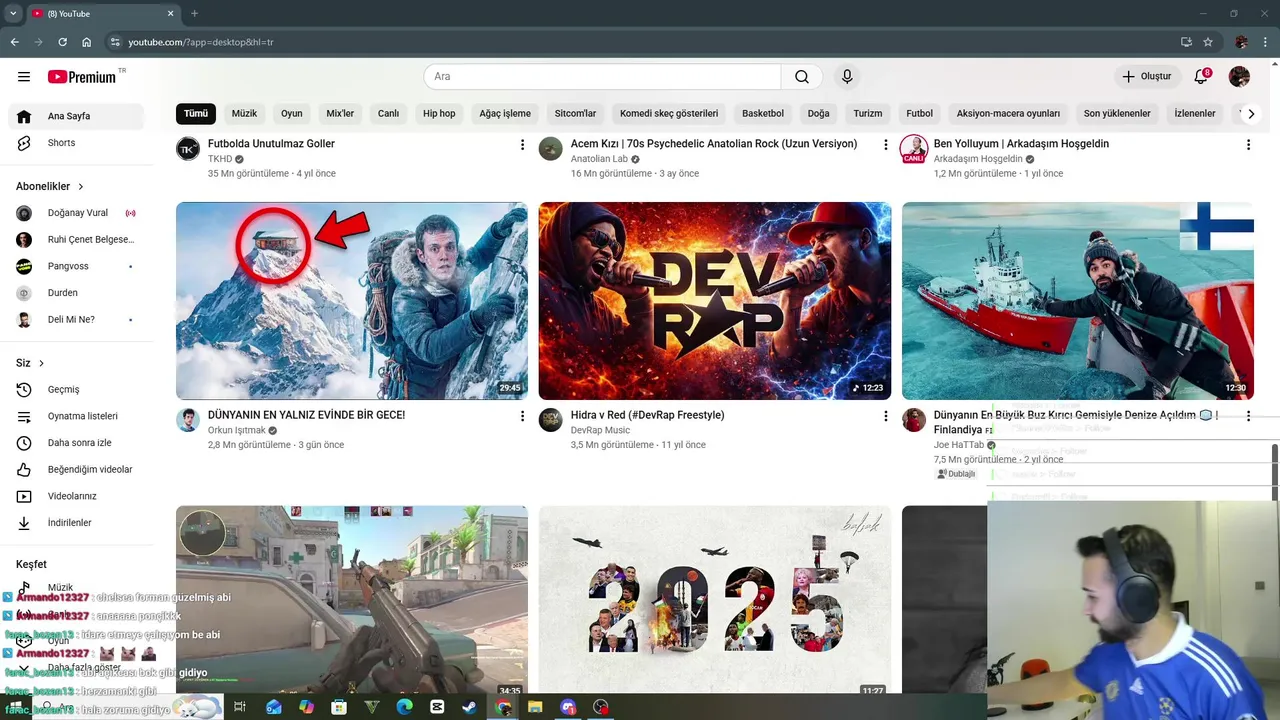Image resolution: width=1280 pixels, height=720 pixels.
Task: Open CapCut from the taskbar
Action: [437, 707]
